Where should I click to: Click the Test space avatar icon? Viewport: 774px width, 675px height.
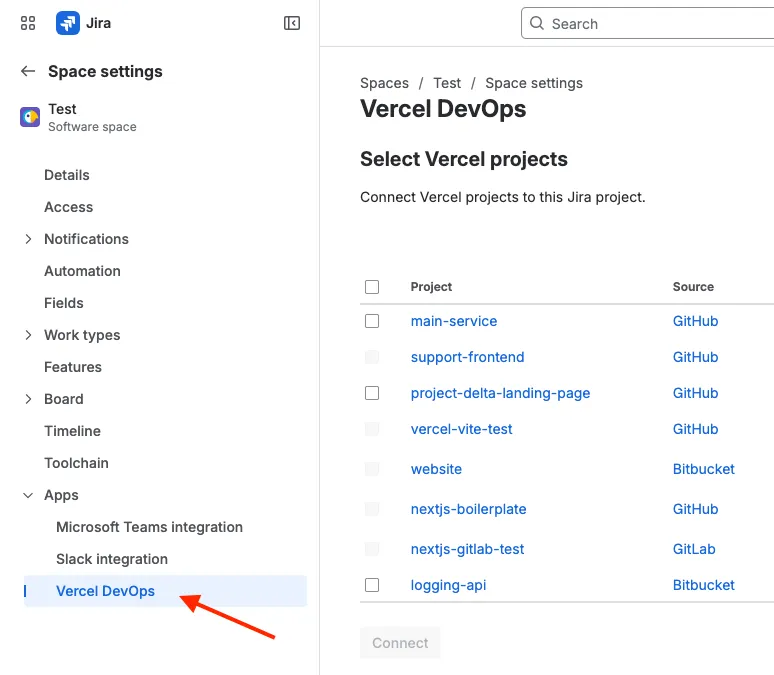click(30, 117)
